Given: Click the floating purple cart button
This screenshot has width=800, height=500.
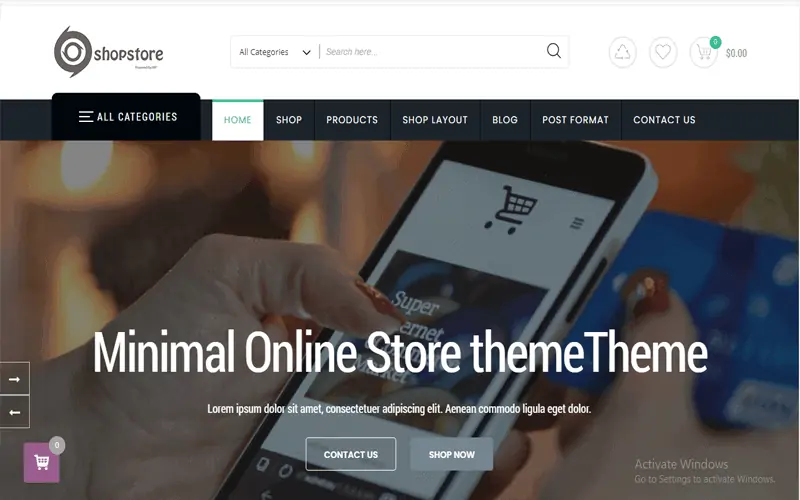Looking at the screenshot, I should click(41, 463).
